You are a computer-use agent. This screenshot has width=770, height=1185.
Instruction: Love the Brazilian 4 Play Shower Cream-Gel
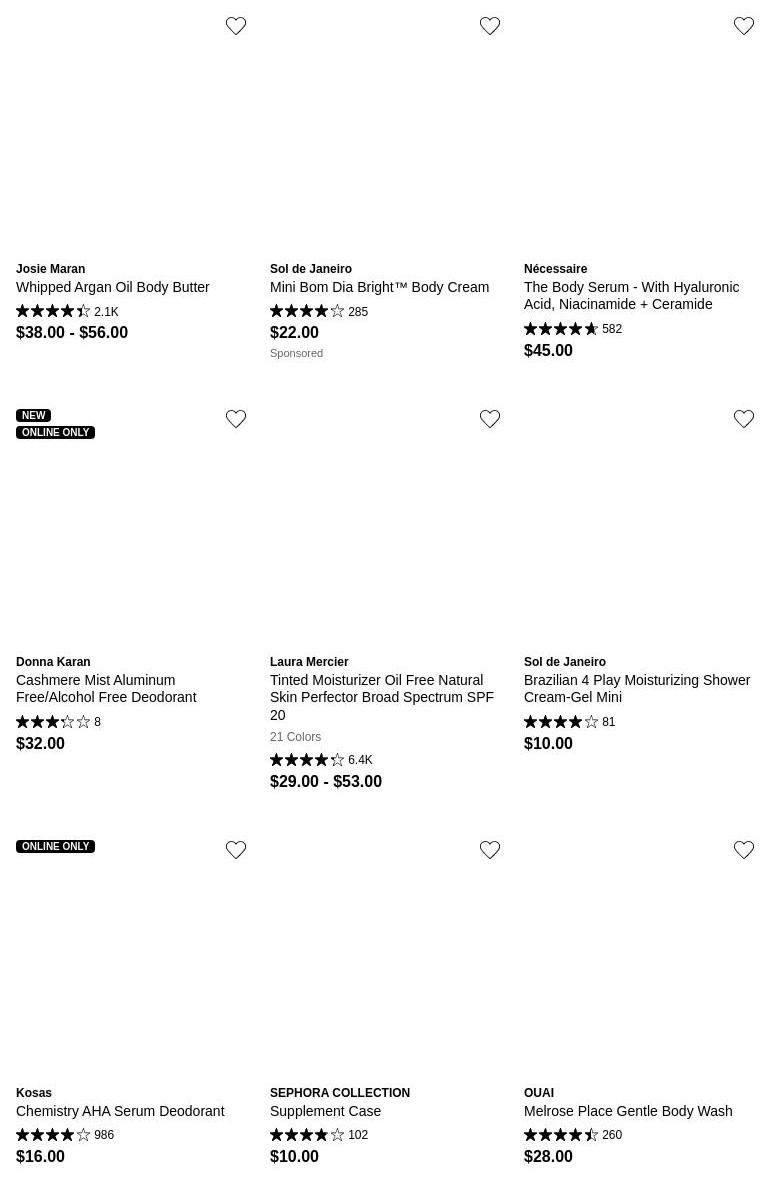(x=744, y=419)
